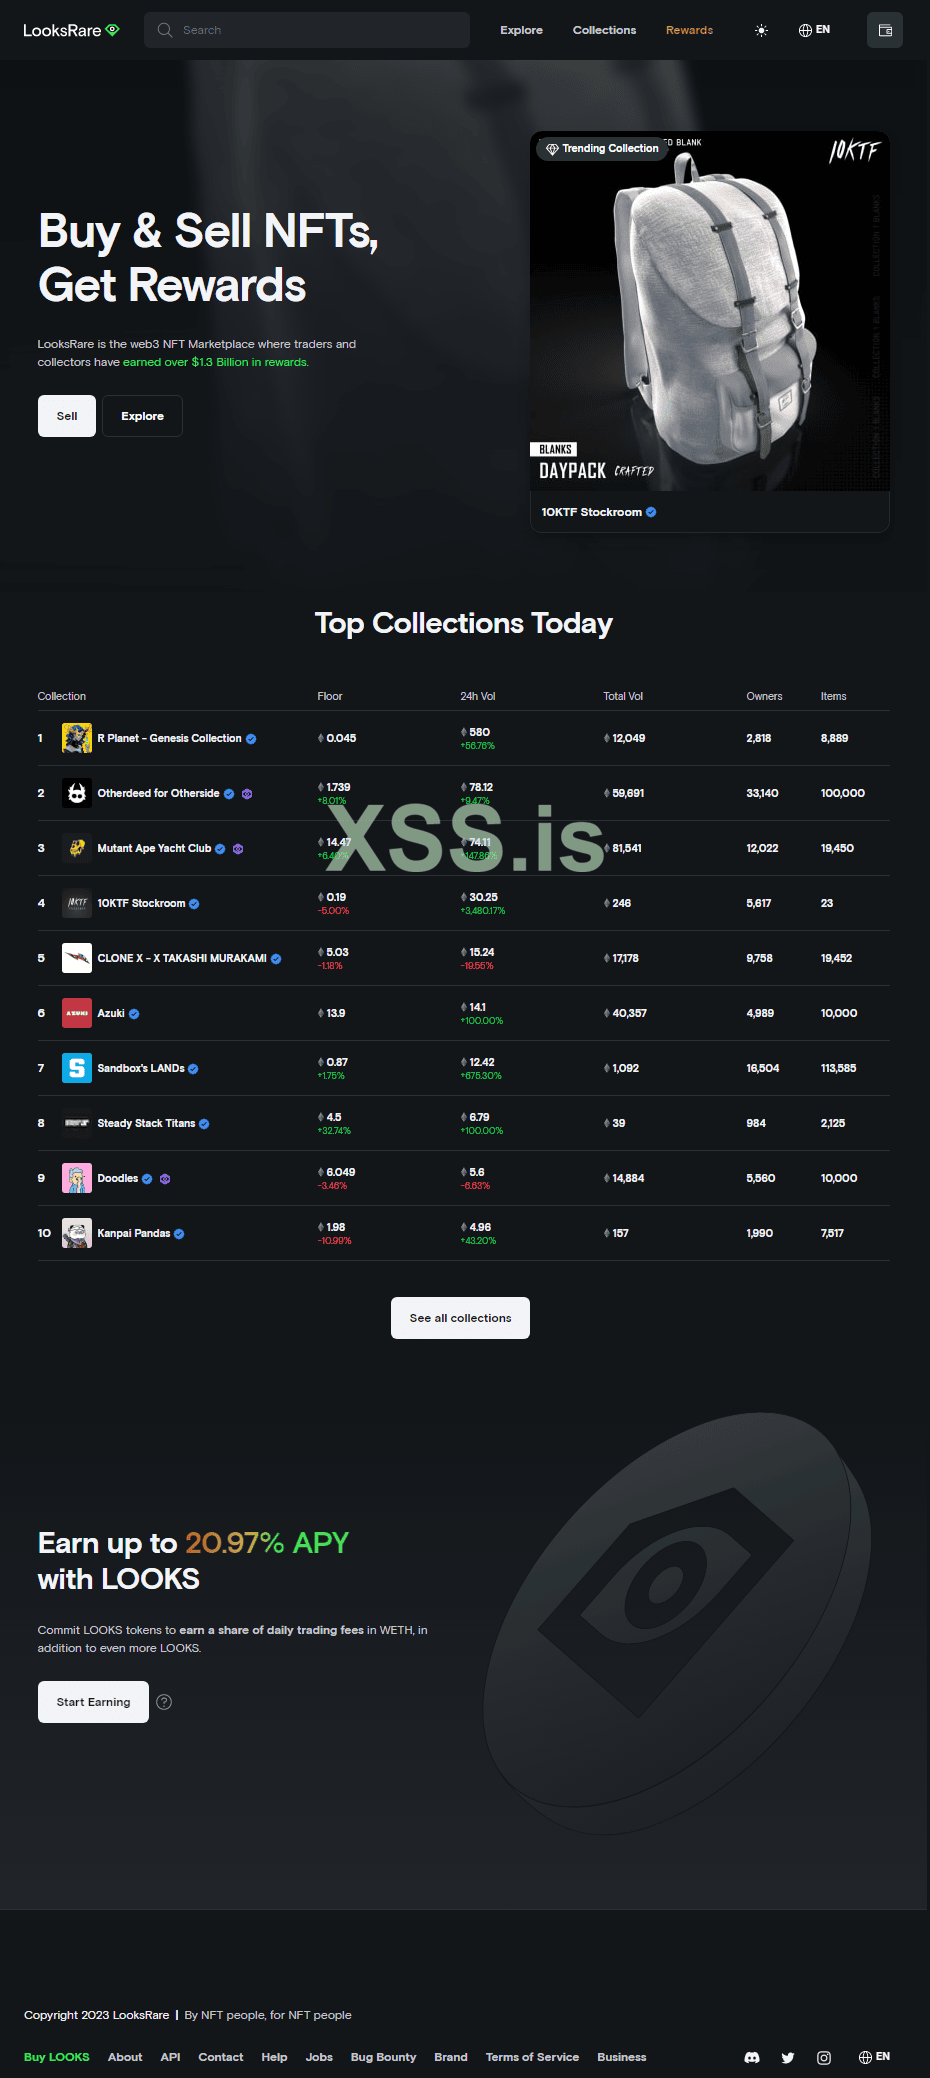930x2078 pixels.
Task: Open the R Planet collection avatar
Action: pos(77,738)
